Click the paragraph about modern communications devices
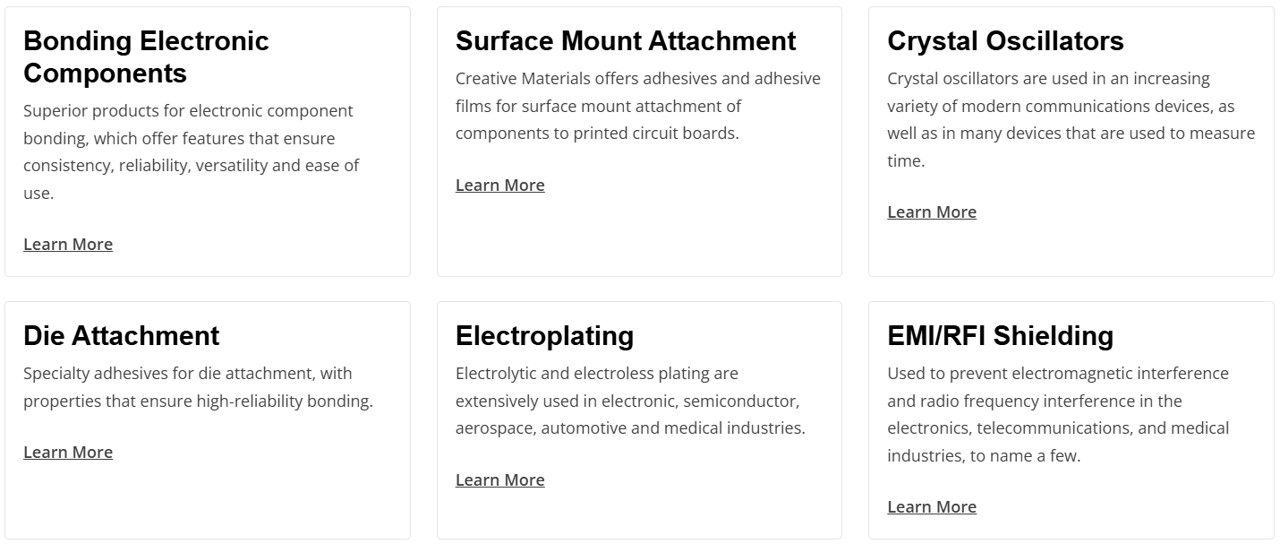 point(1070,119)
